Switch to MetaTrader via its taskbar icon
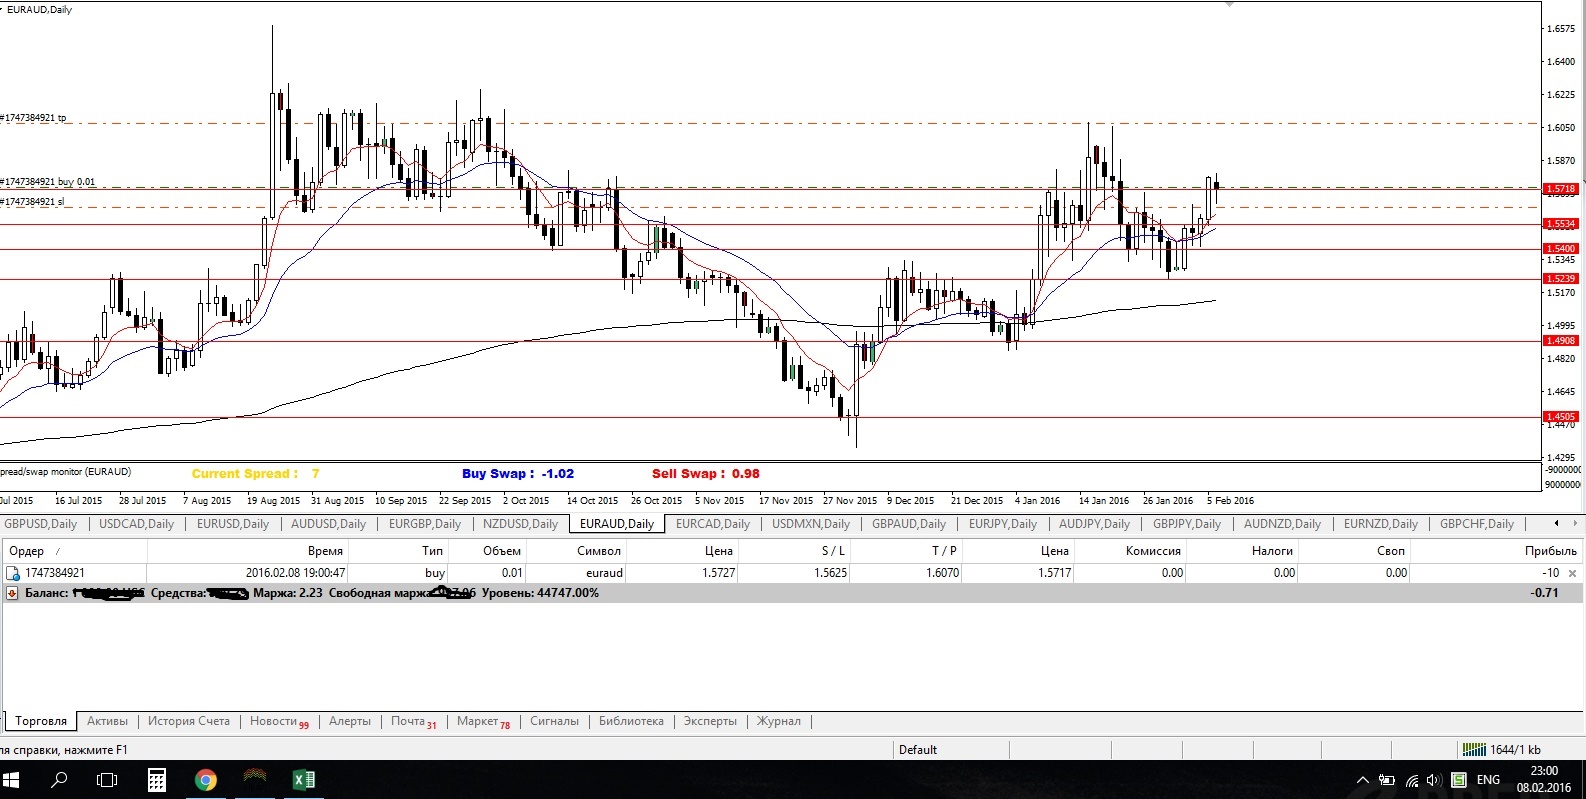Image resolution: width=1586 pixels, height=799 pixels. tap(255, 780)
